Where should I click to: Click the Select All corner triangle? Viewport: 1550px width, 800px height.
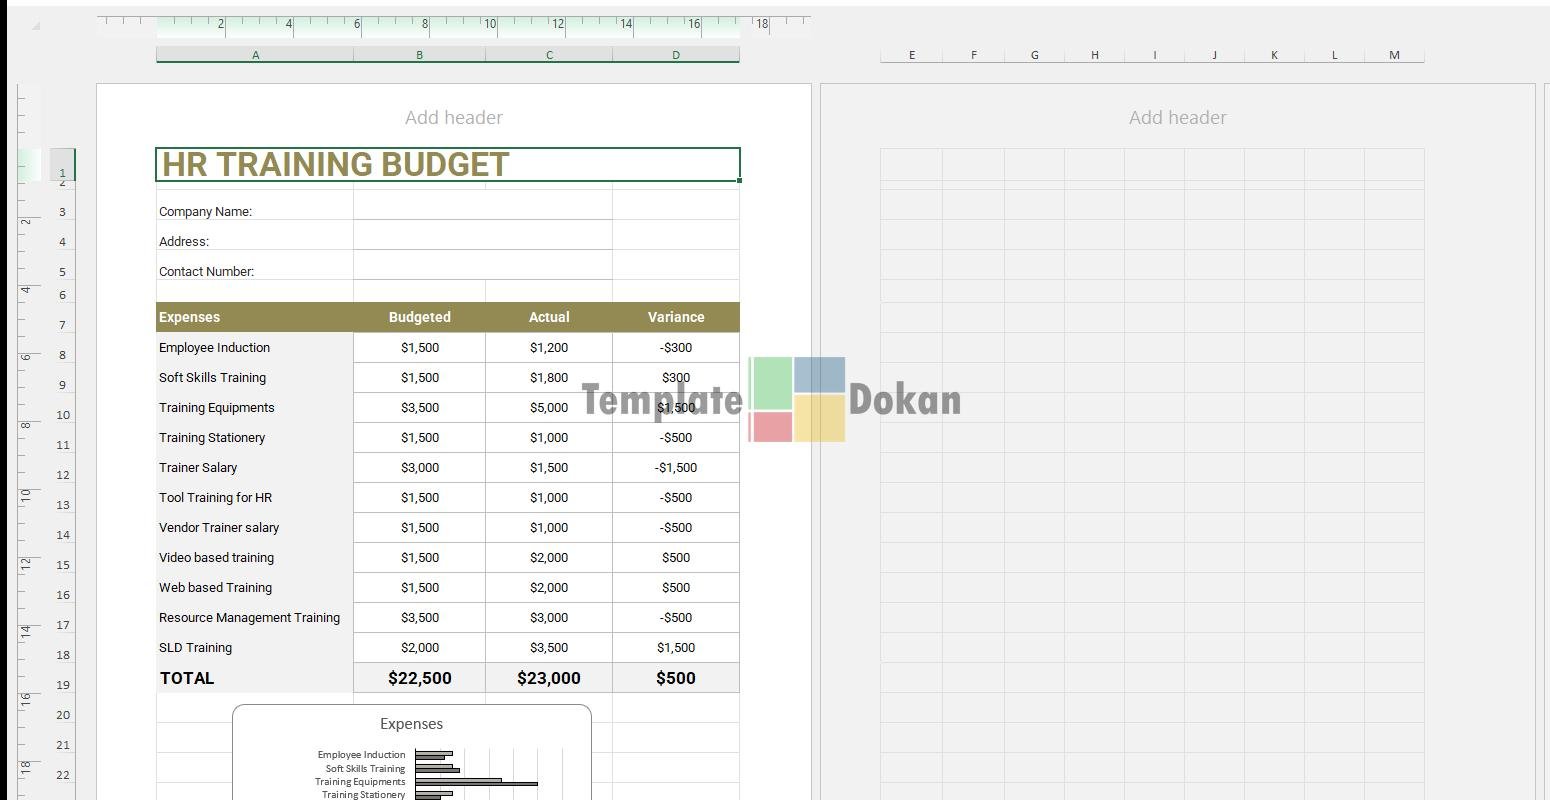(x=36, y=26)
